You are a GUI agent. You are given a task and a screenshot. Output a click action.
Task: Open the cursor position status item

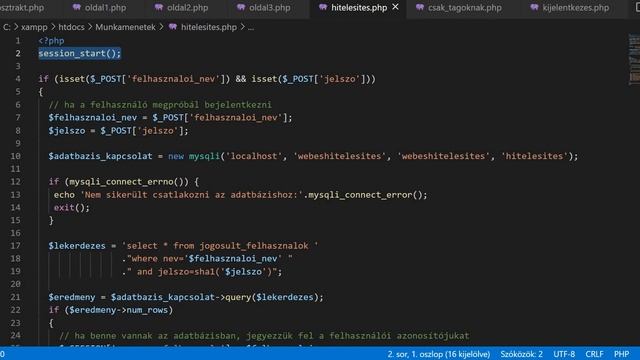point(439,354)
